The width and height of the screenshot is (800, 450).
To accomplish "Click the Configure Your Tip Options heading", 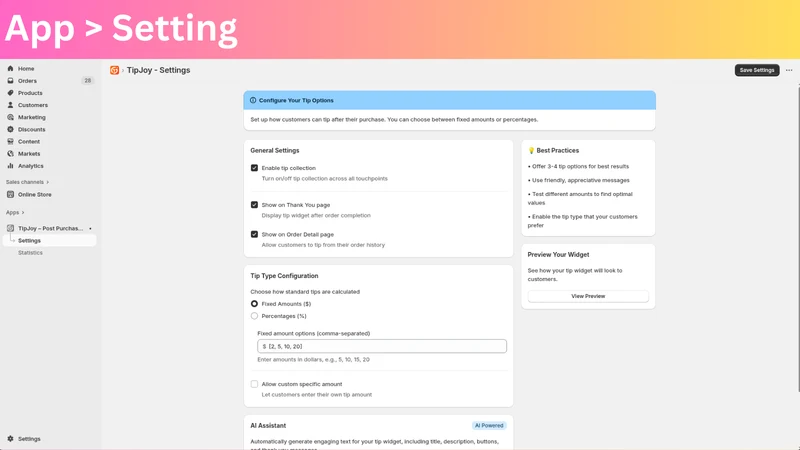I will coord(296,101).
